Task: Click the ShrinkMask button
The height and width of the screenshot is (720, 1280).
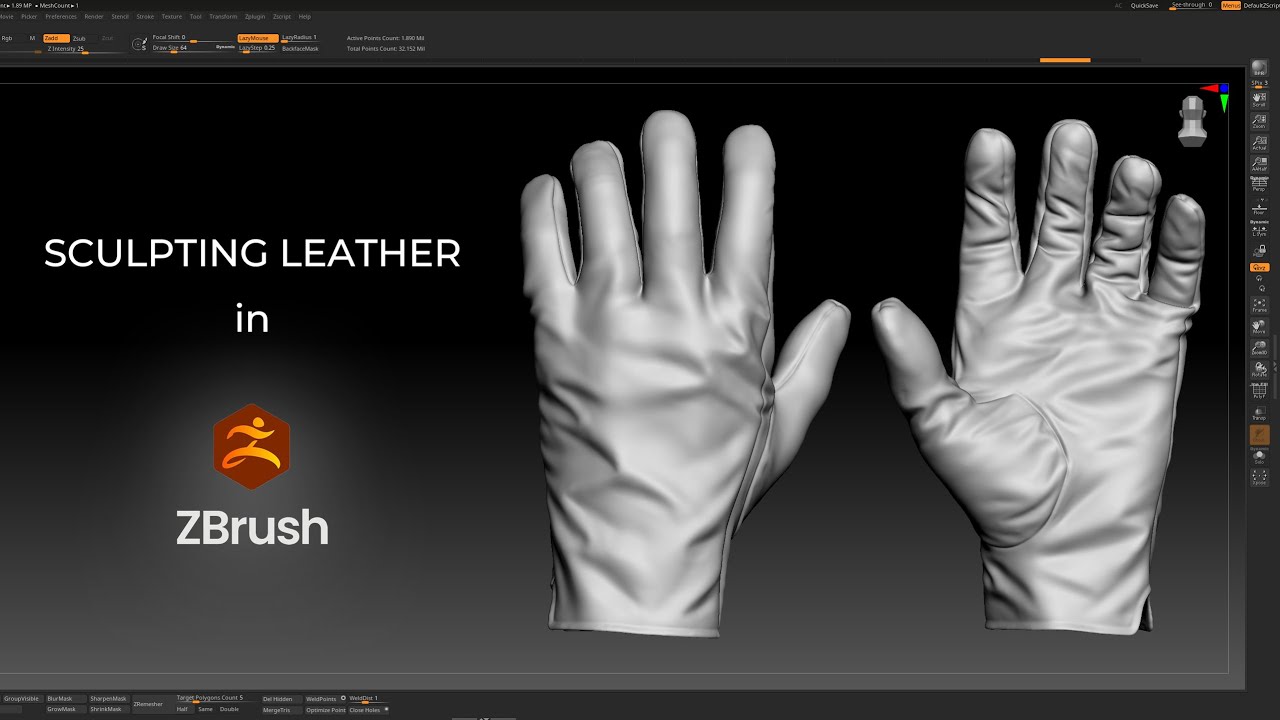Action: click(x=107, y=709)
